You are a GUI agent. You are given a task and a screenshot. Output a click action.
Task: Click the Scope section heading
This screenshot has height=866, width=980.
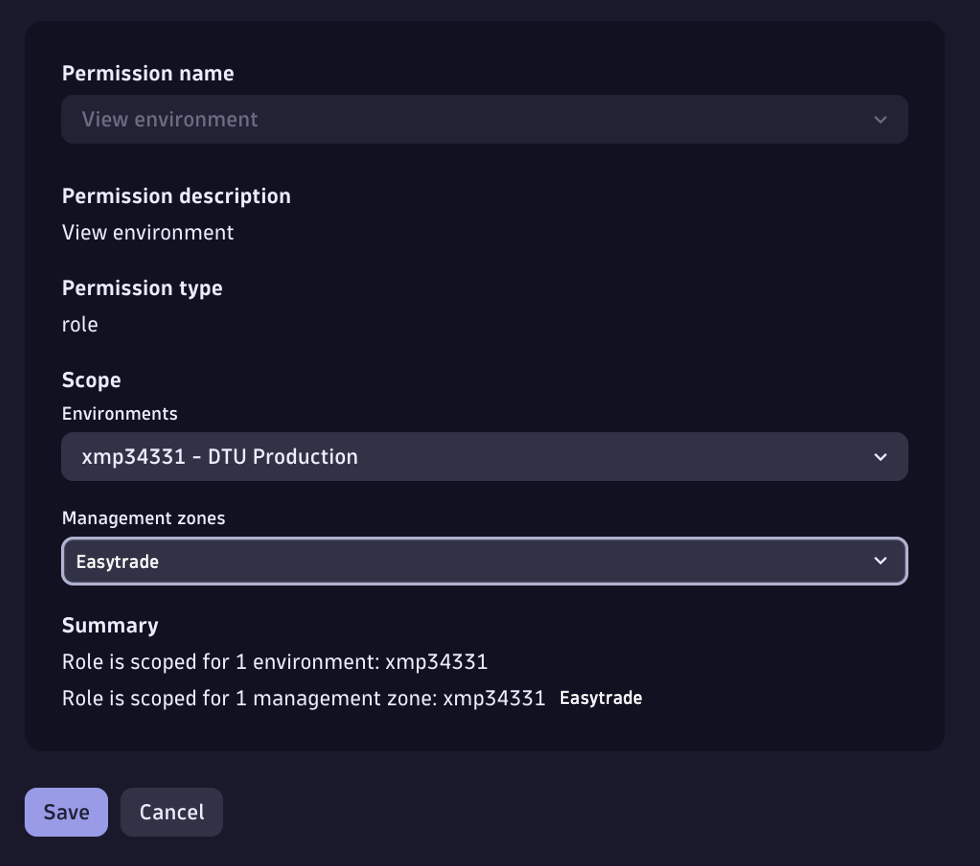(91, 380)
